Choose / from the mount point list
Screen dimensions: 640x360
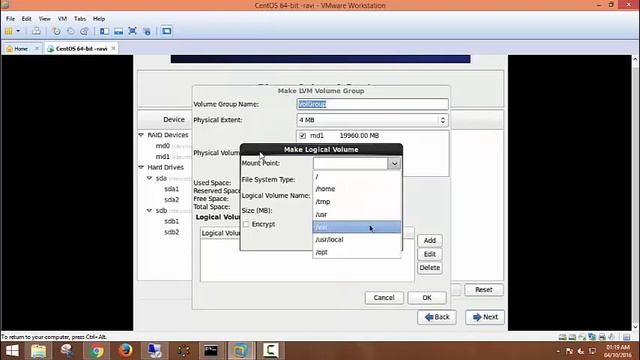pyautogui.click(x=357, y=176)
